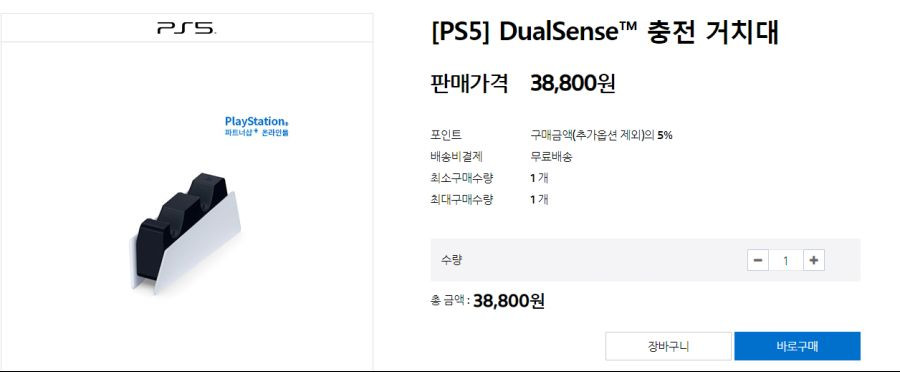Click the 총 금액 total price text
900x372 pixels.
click(x=487, y=300)
